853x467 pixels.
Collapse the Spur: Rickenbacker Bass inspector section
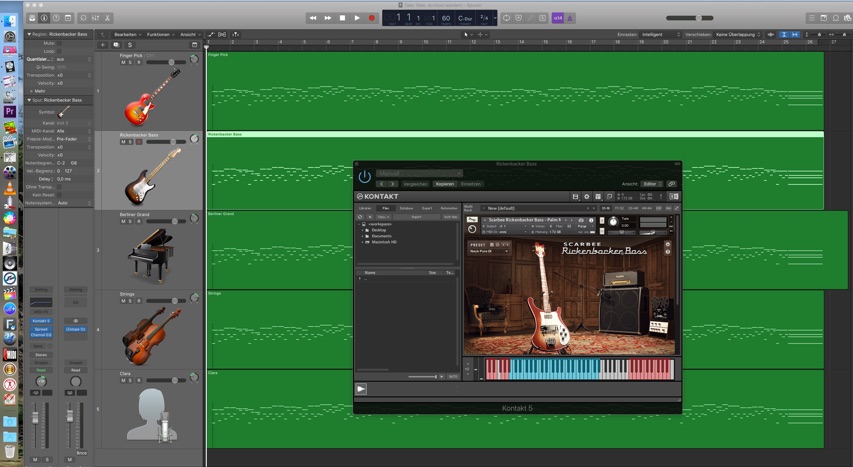(x=29, y=100)
